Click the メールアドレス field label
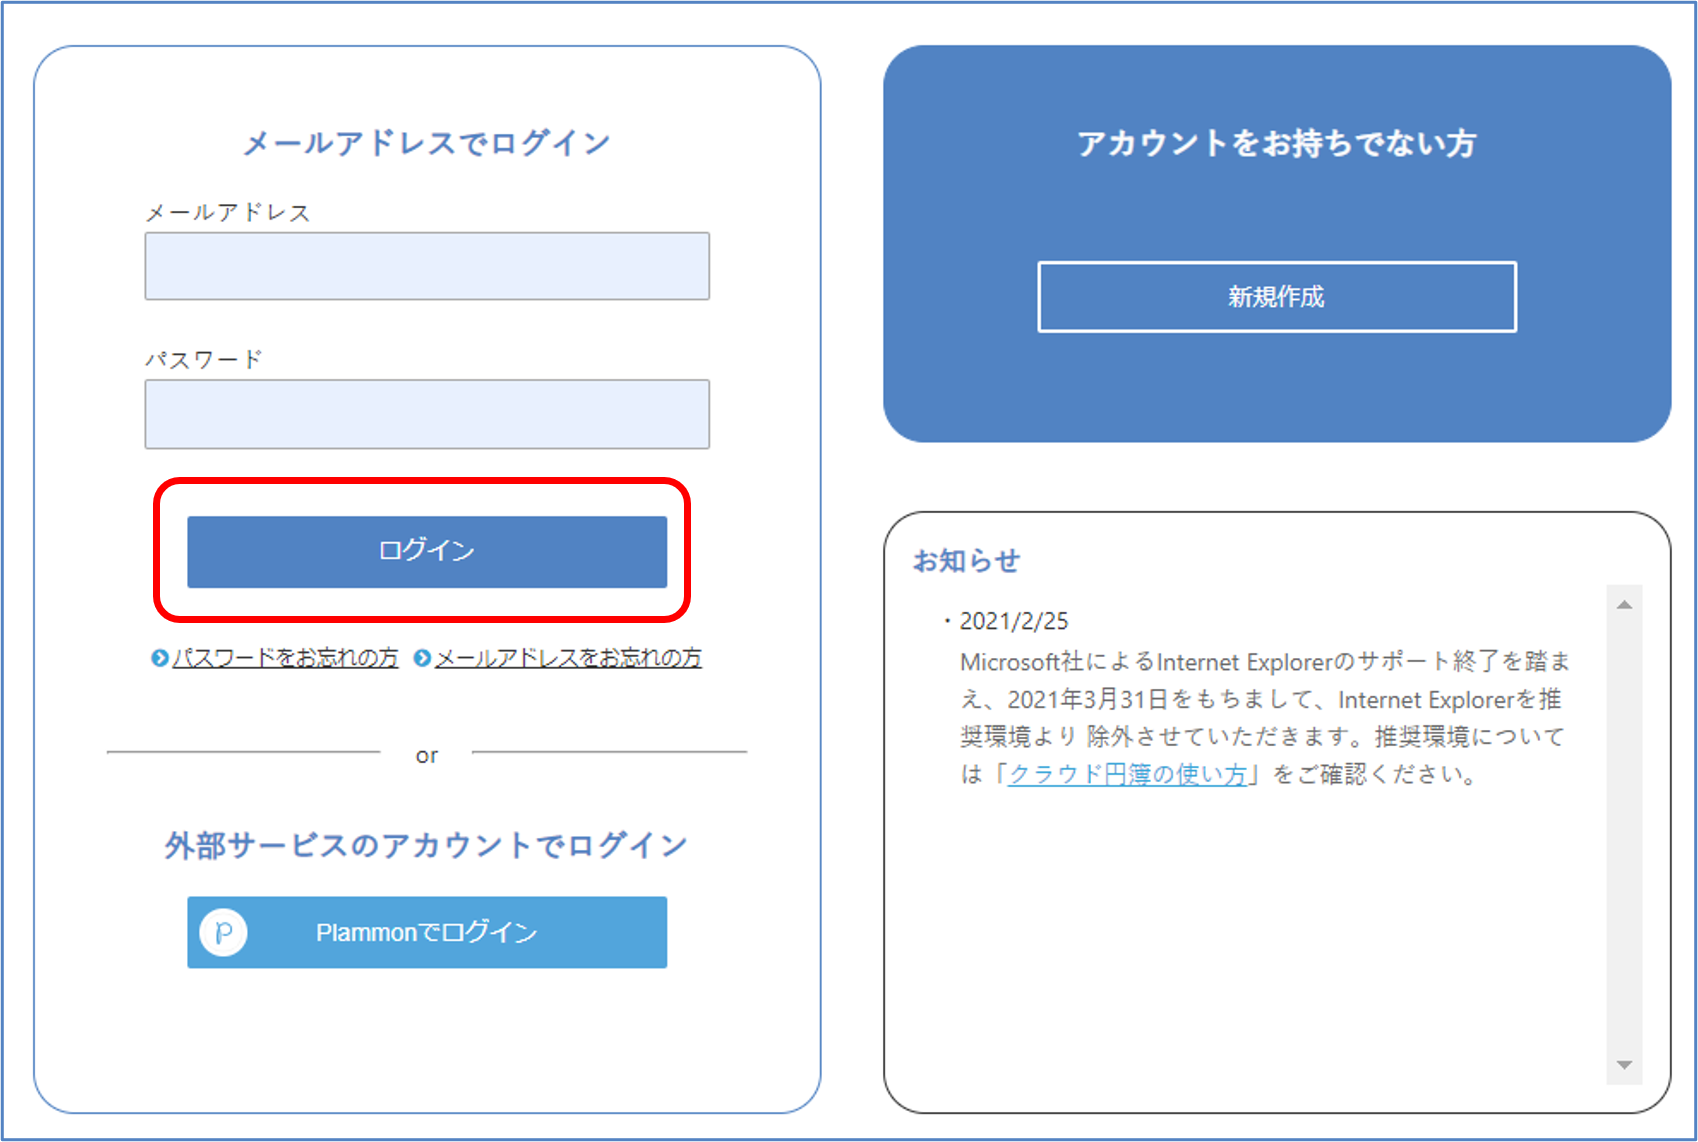The width and height of the screenshot is (1698, 1142). 228,212
